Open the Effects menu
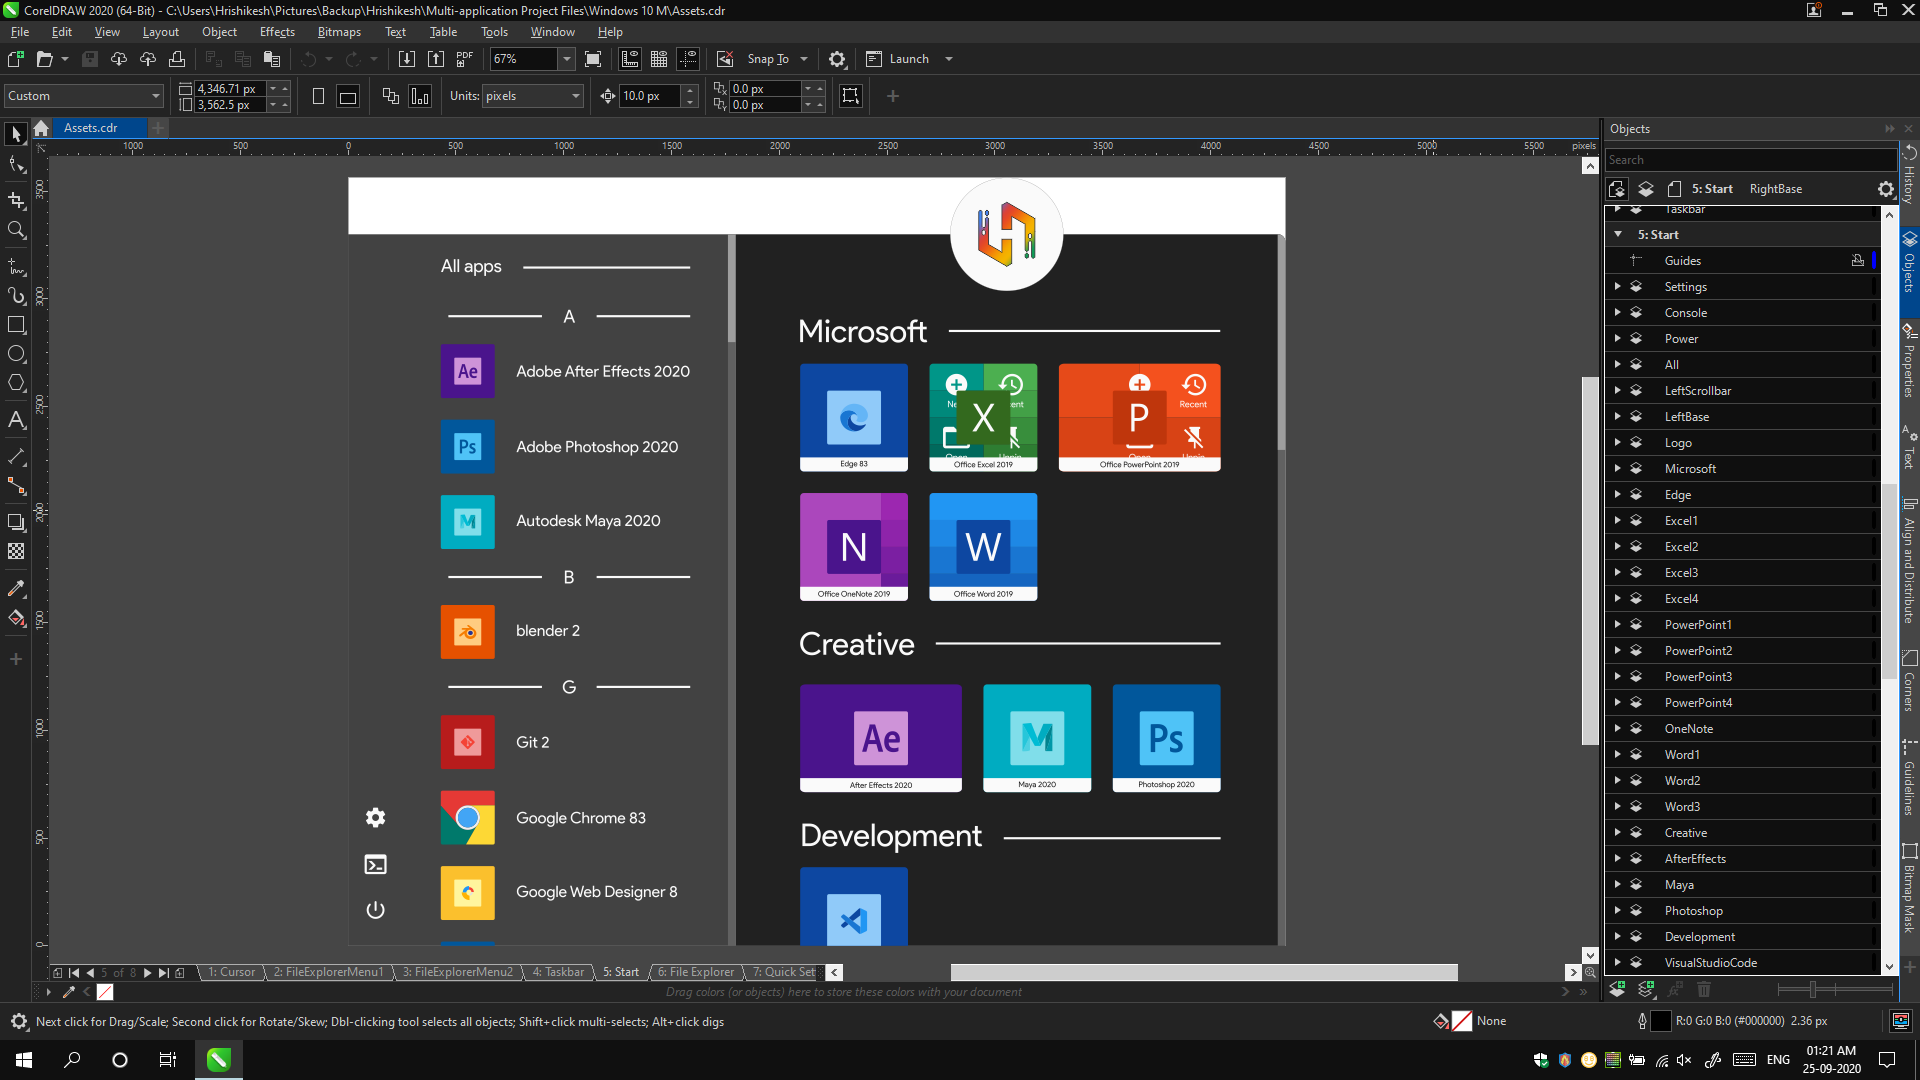The image size is (1920, 1080). coord(277,32)
